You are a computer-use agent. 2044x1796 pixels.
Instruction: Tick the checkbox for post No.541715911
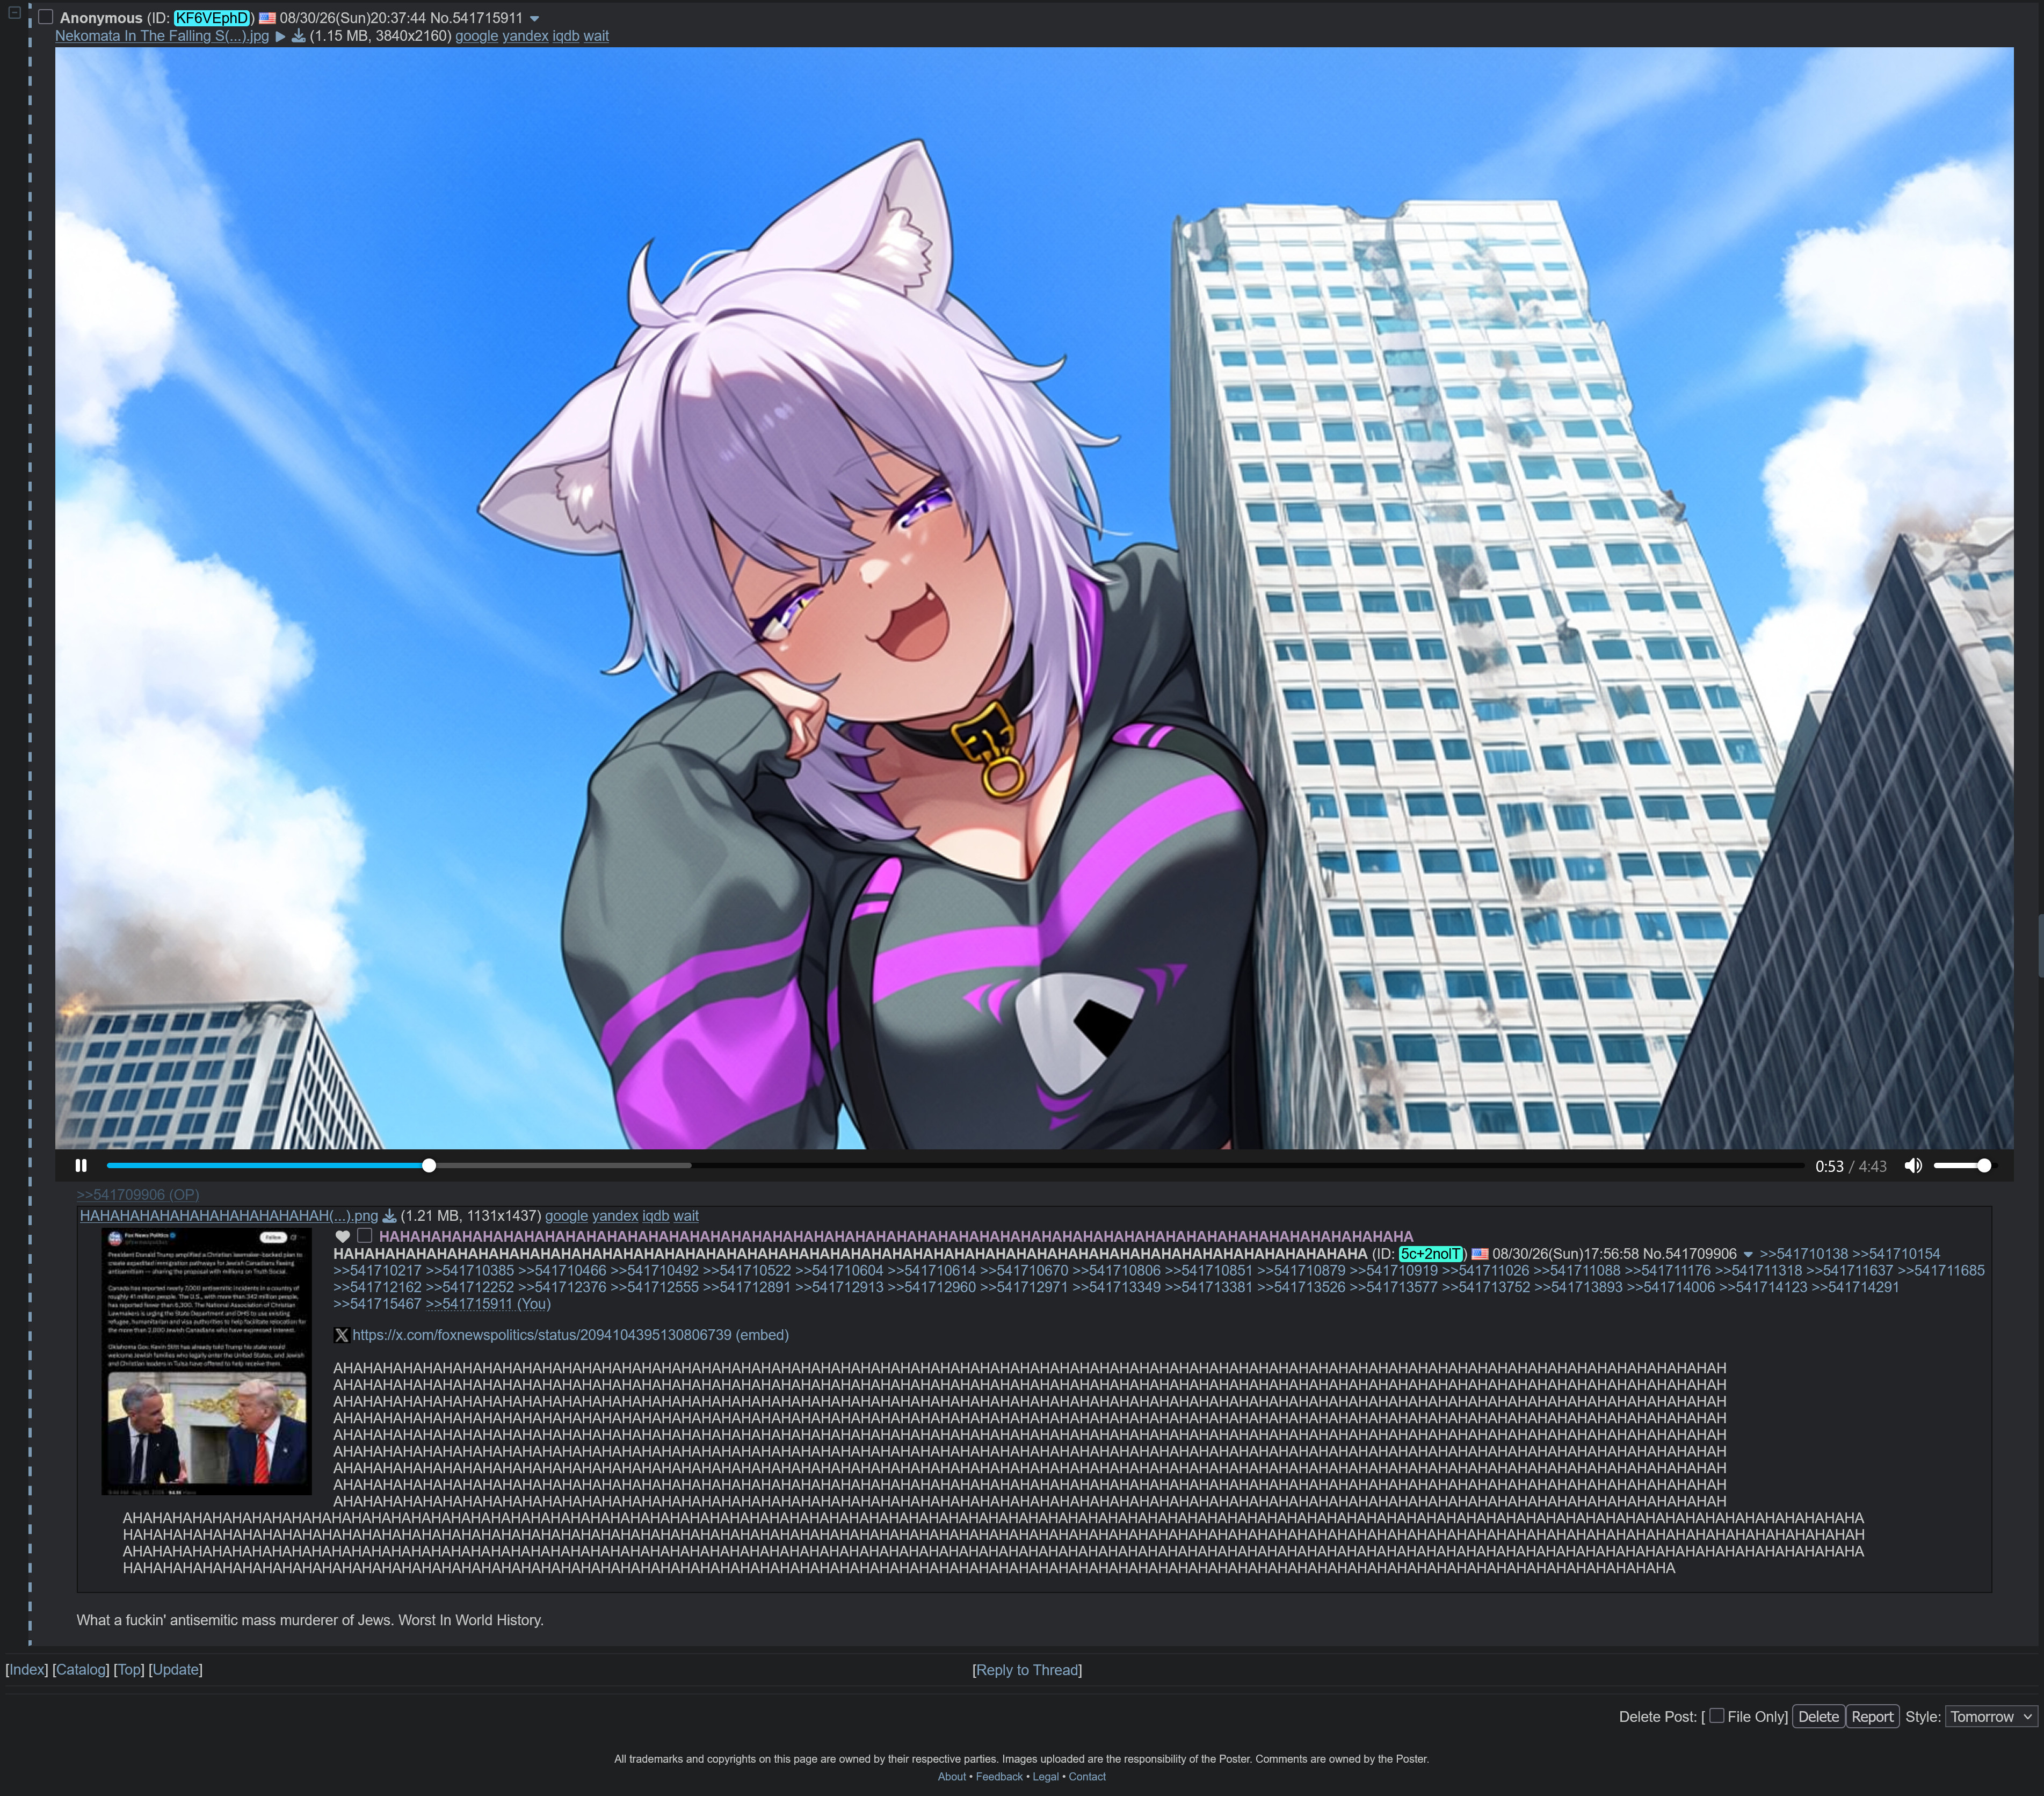point(46,17)
